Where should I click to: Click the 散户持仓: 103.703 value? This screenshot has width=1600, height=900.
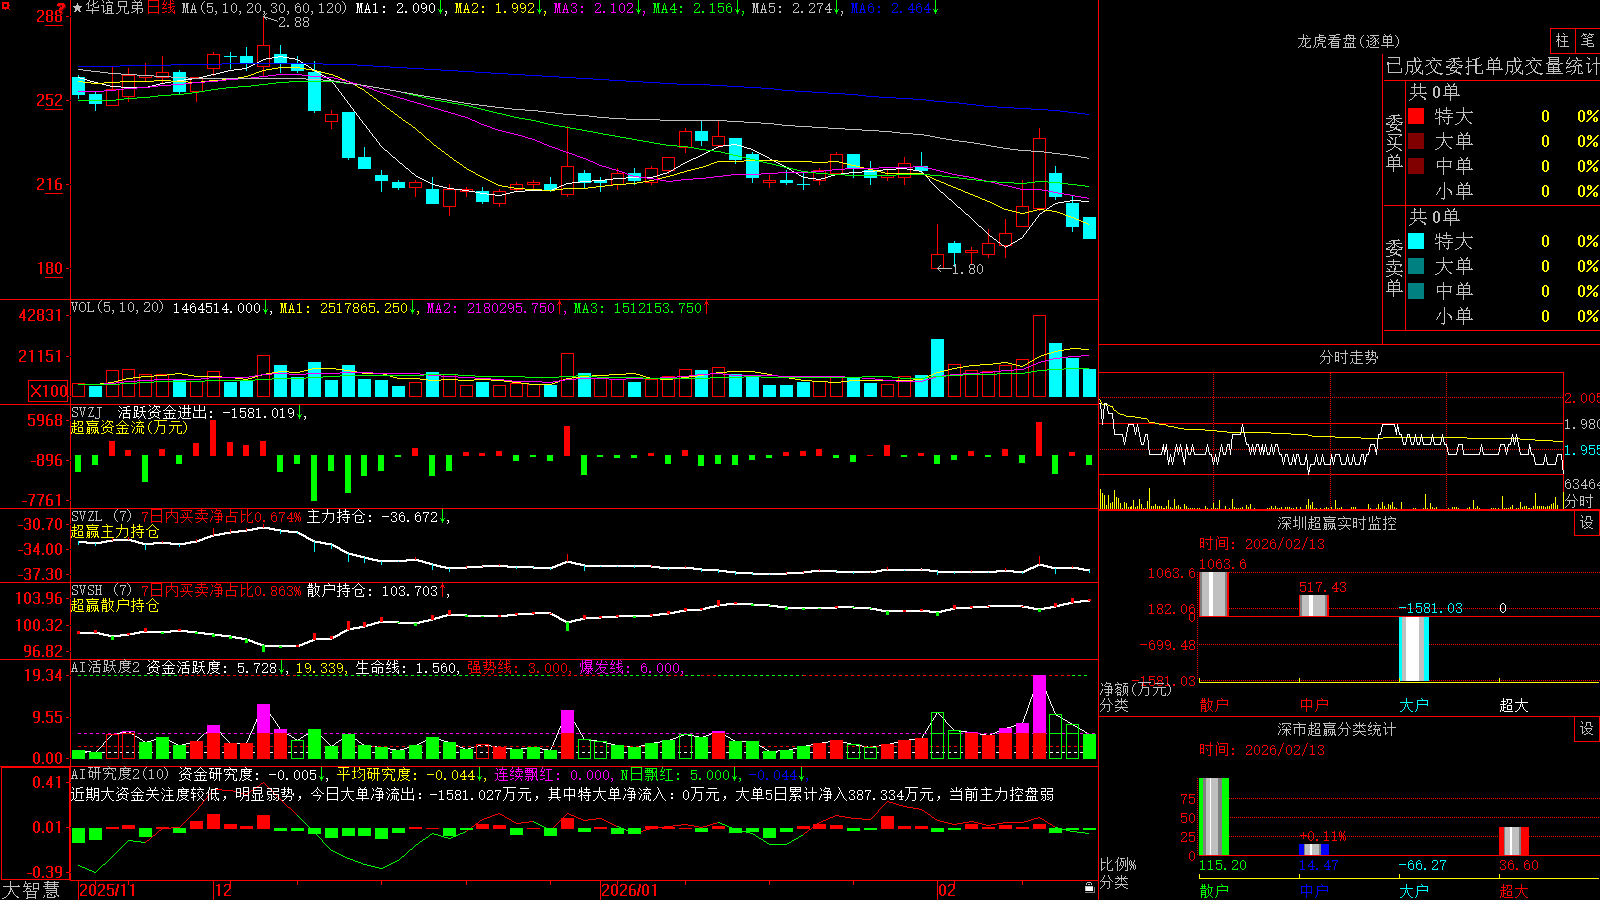373,591
